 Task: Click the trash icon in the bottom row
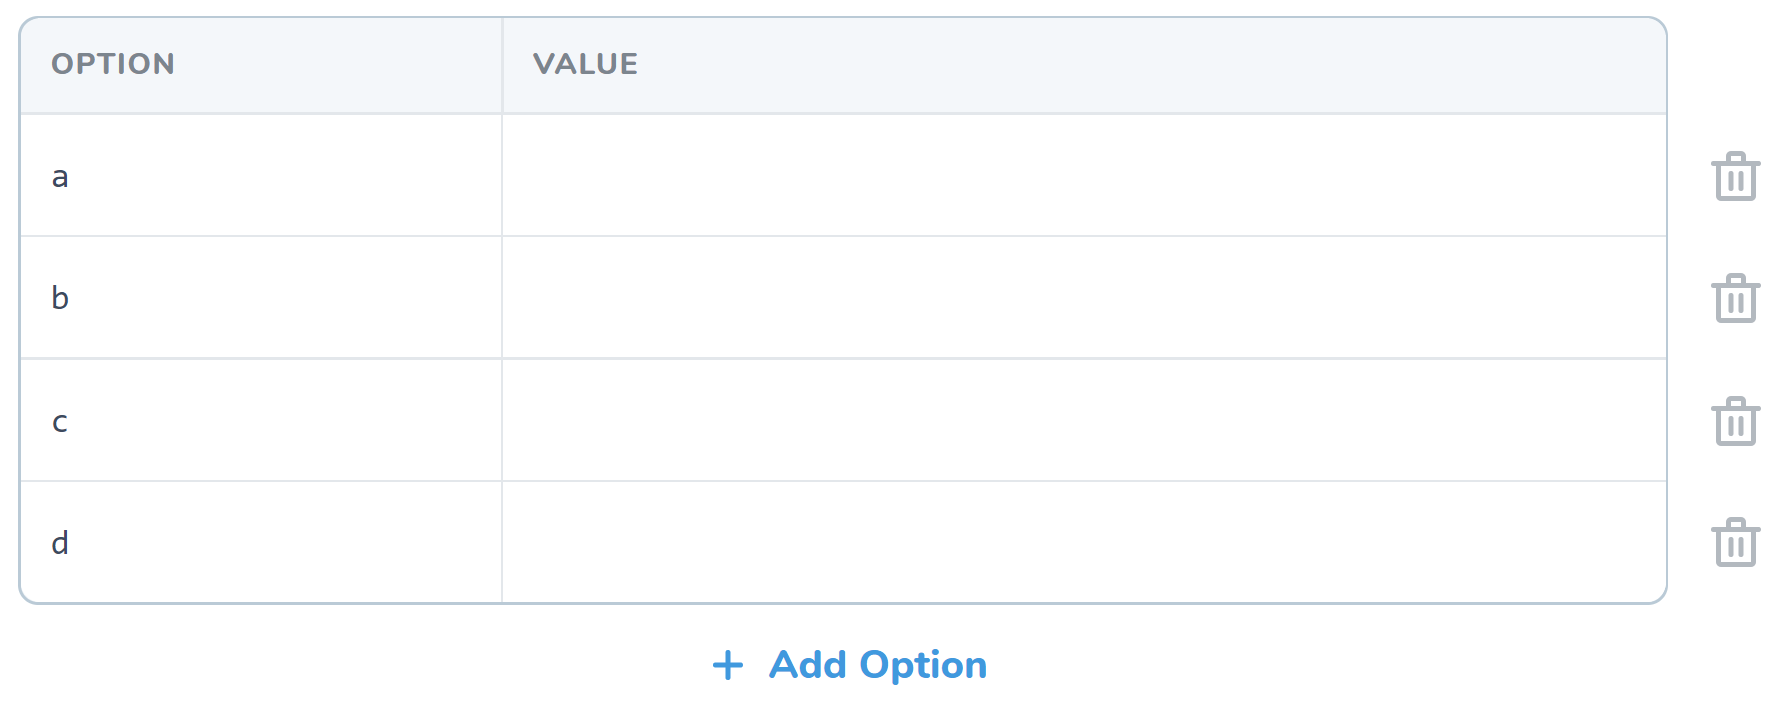pos(1737,543)
